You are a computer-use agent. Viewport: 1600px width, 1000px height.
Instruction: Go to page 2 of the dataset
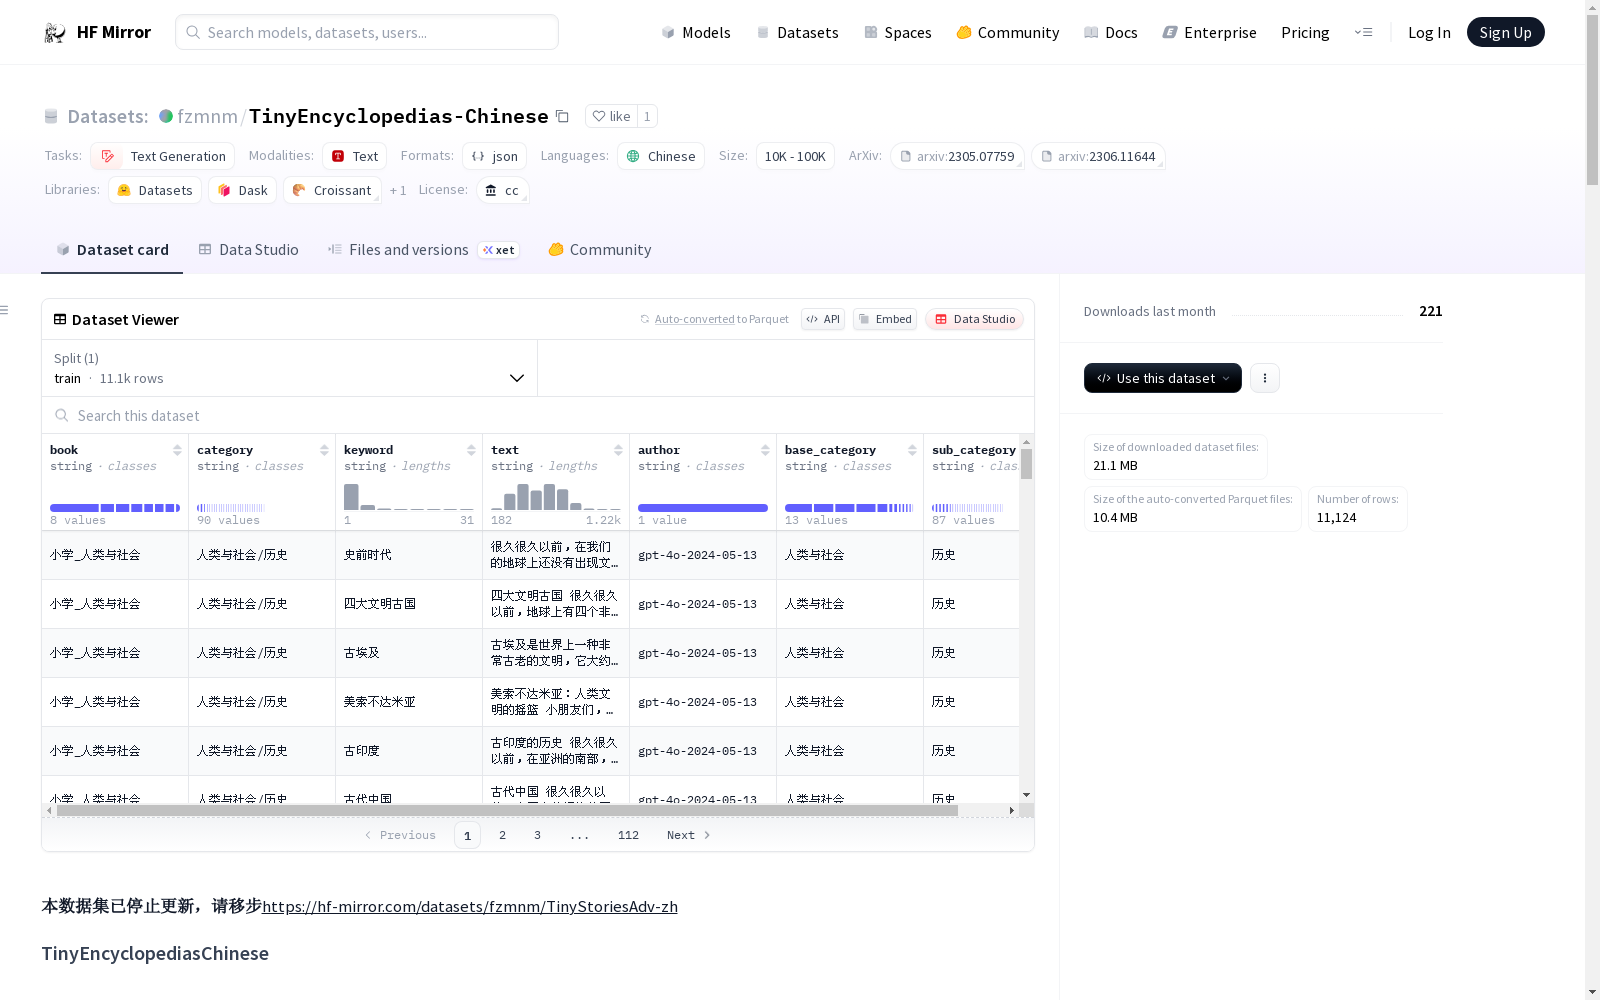[x=502, y=835]
